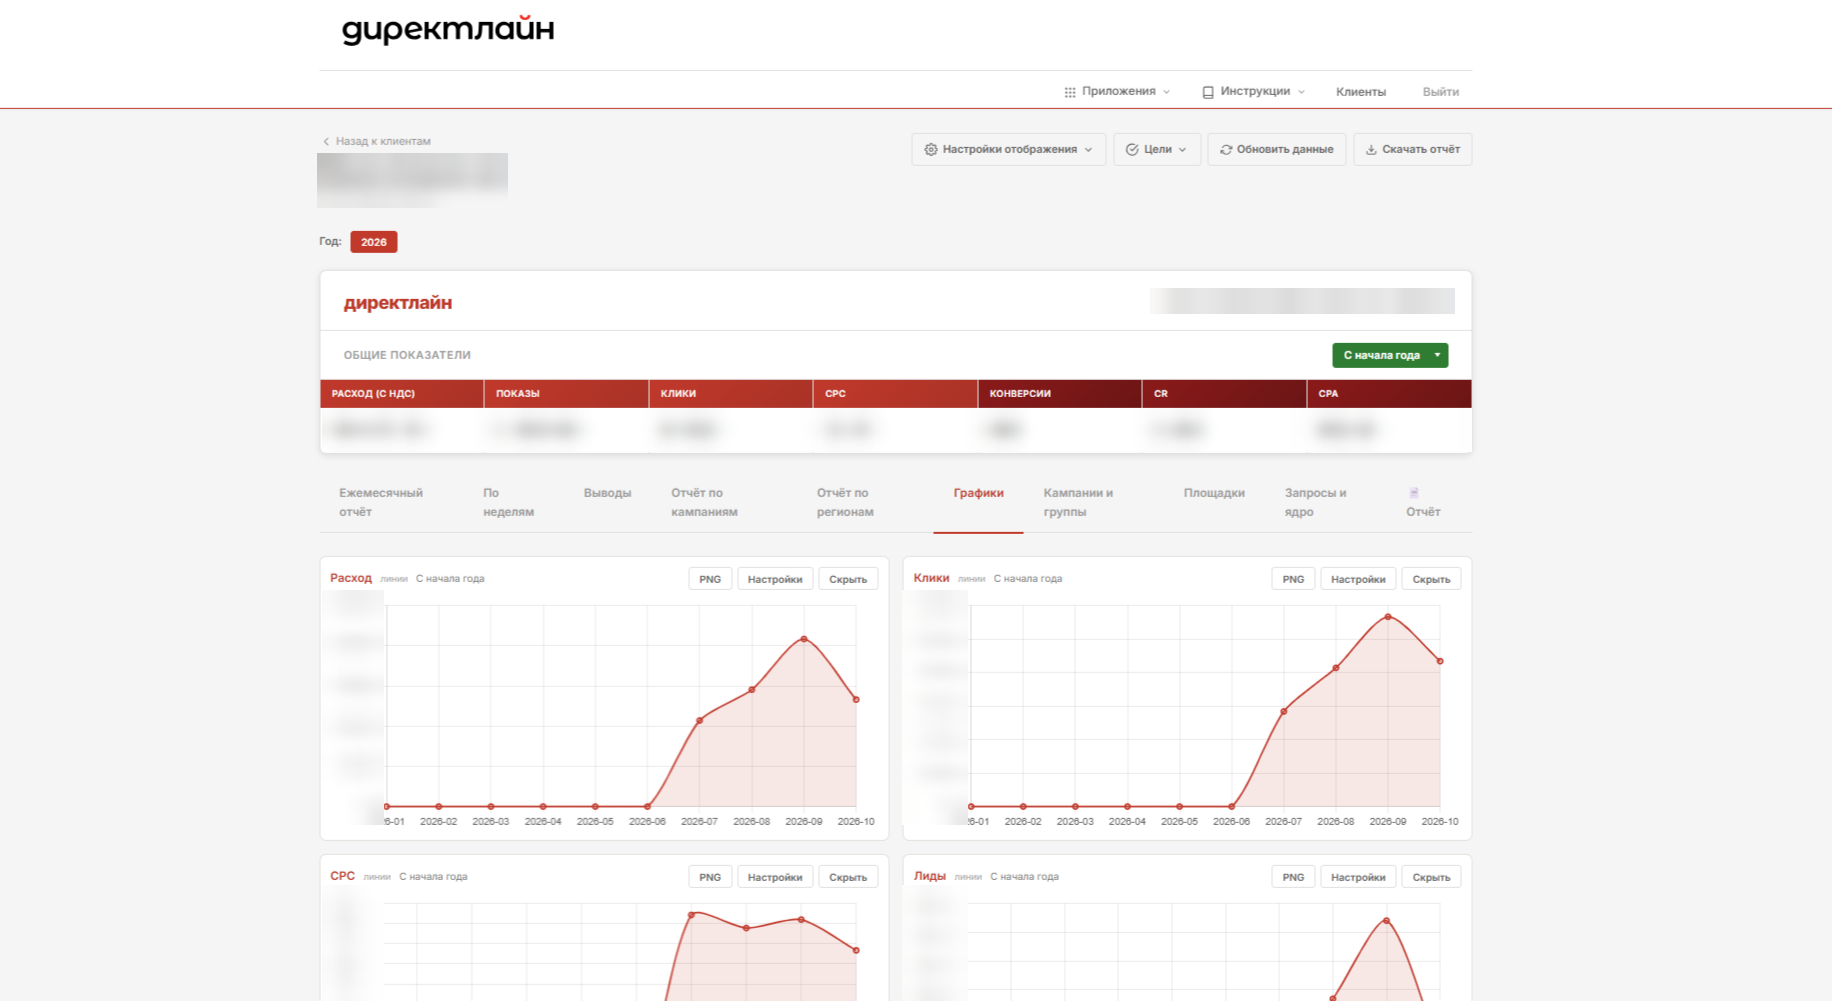
Task: Click the 2026-10 data point on Клики chart
Action: (x=1440, y=661)
